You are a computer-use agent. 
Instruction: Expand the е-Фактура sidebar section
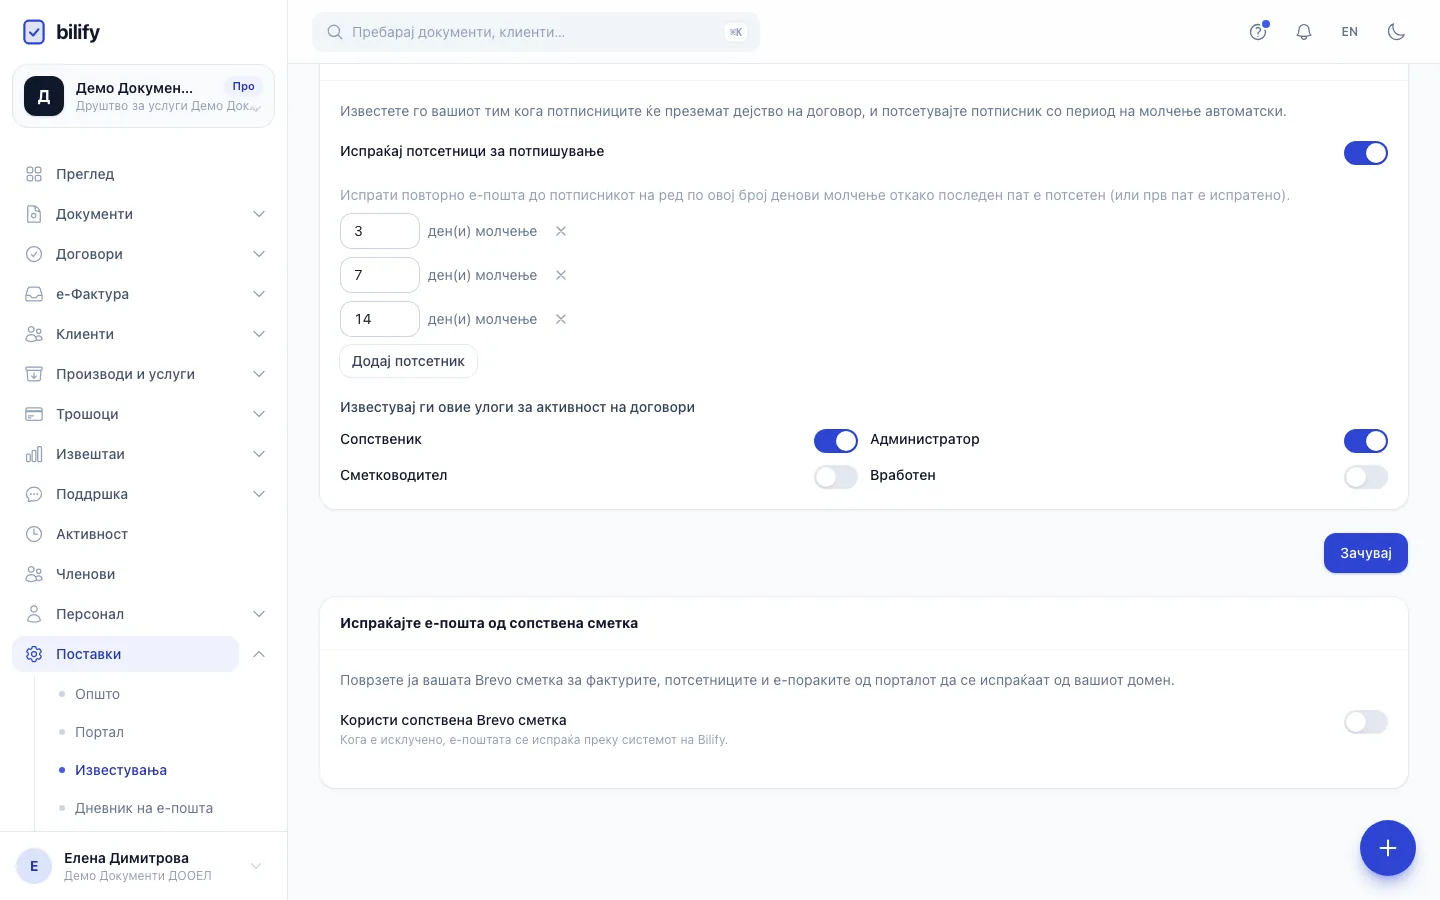tap(144, 294)
